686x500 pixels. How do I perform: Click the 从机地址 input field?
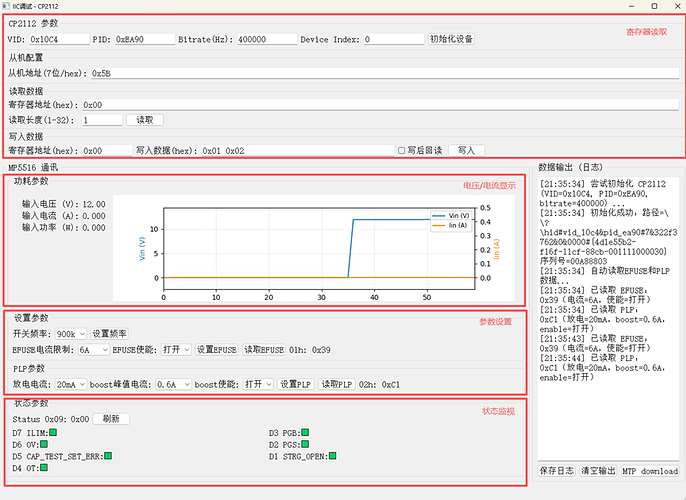pyautogui.click(x=380, y=74)
